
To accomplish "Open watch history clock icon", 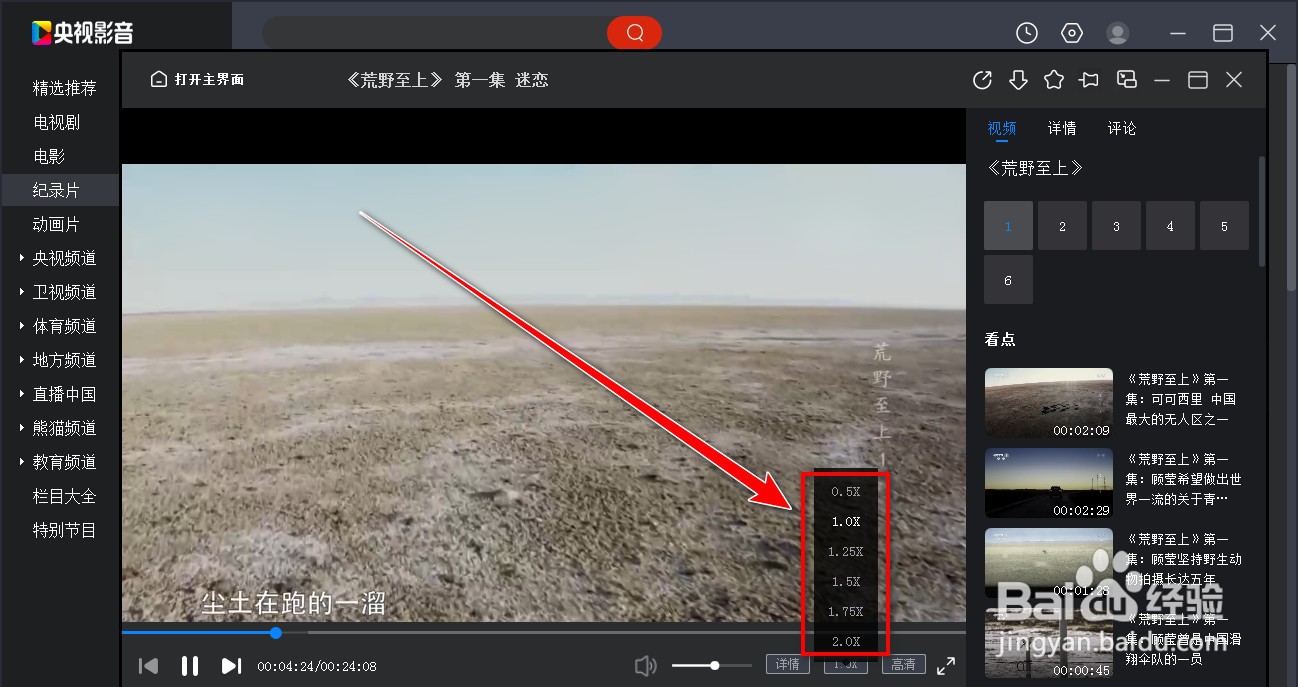I will click(x=1027, y=33).
